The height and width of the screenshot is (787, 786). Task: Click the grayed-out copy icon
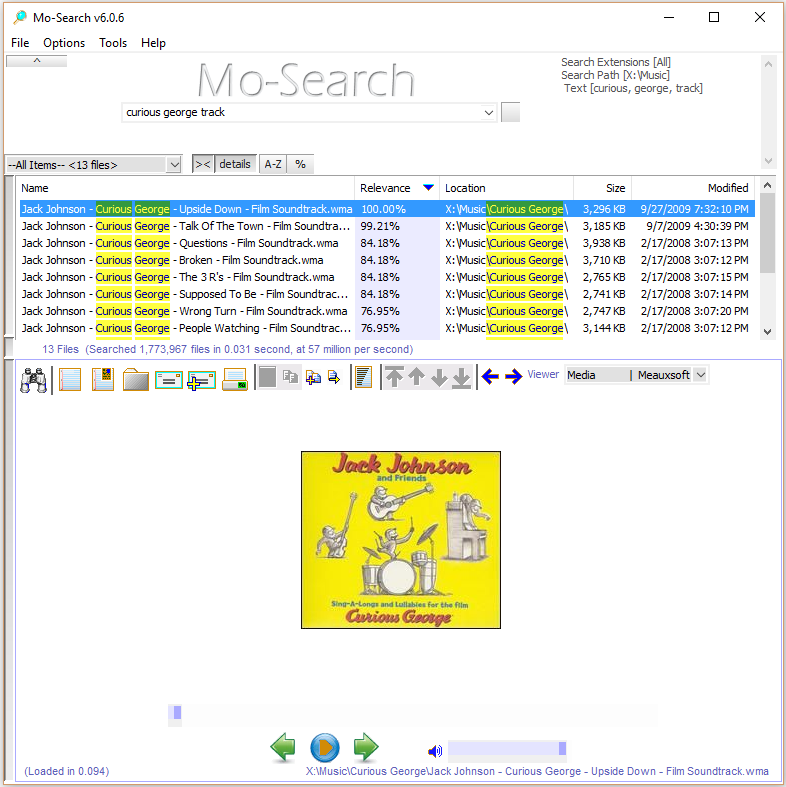290,376
